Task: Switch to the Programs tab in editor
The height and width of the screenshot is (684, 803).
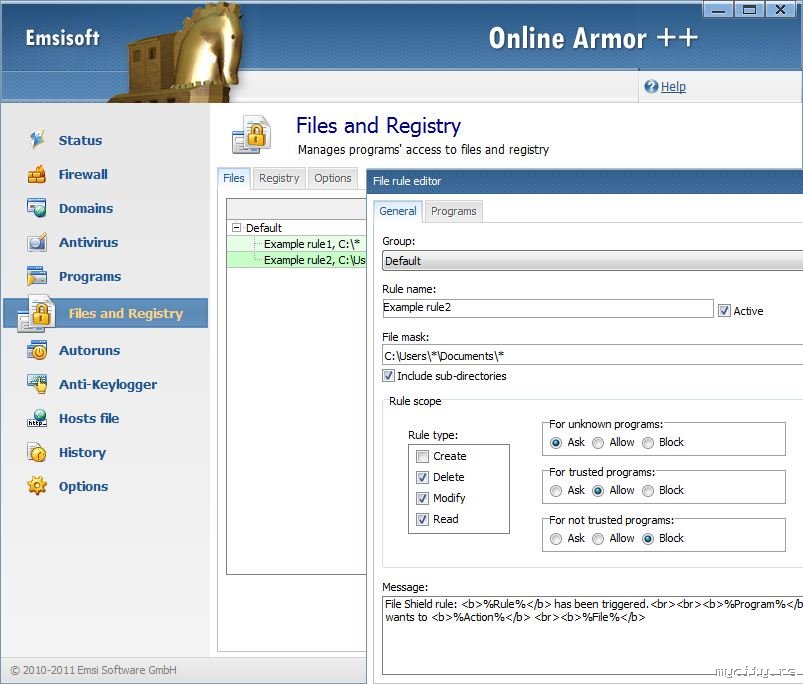Action: pos(453,211)
